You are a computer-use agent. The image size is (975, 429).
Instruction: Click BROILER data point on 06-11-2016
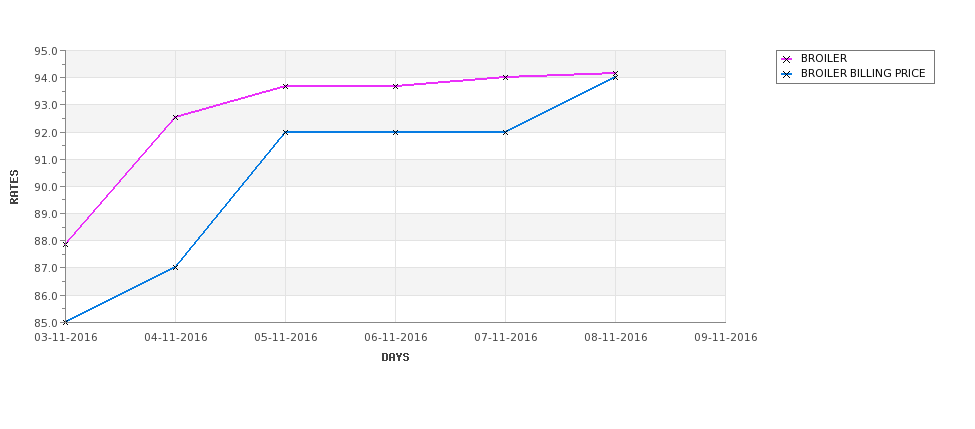click(x=395, y=86)
